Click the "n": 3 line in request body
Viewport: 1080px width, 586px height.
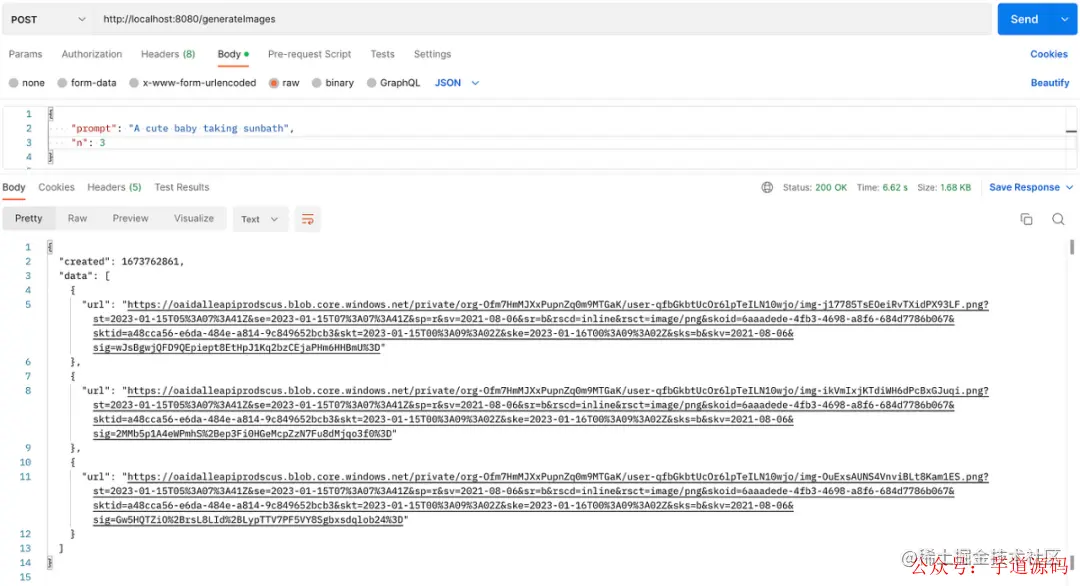[88, 143]
